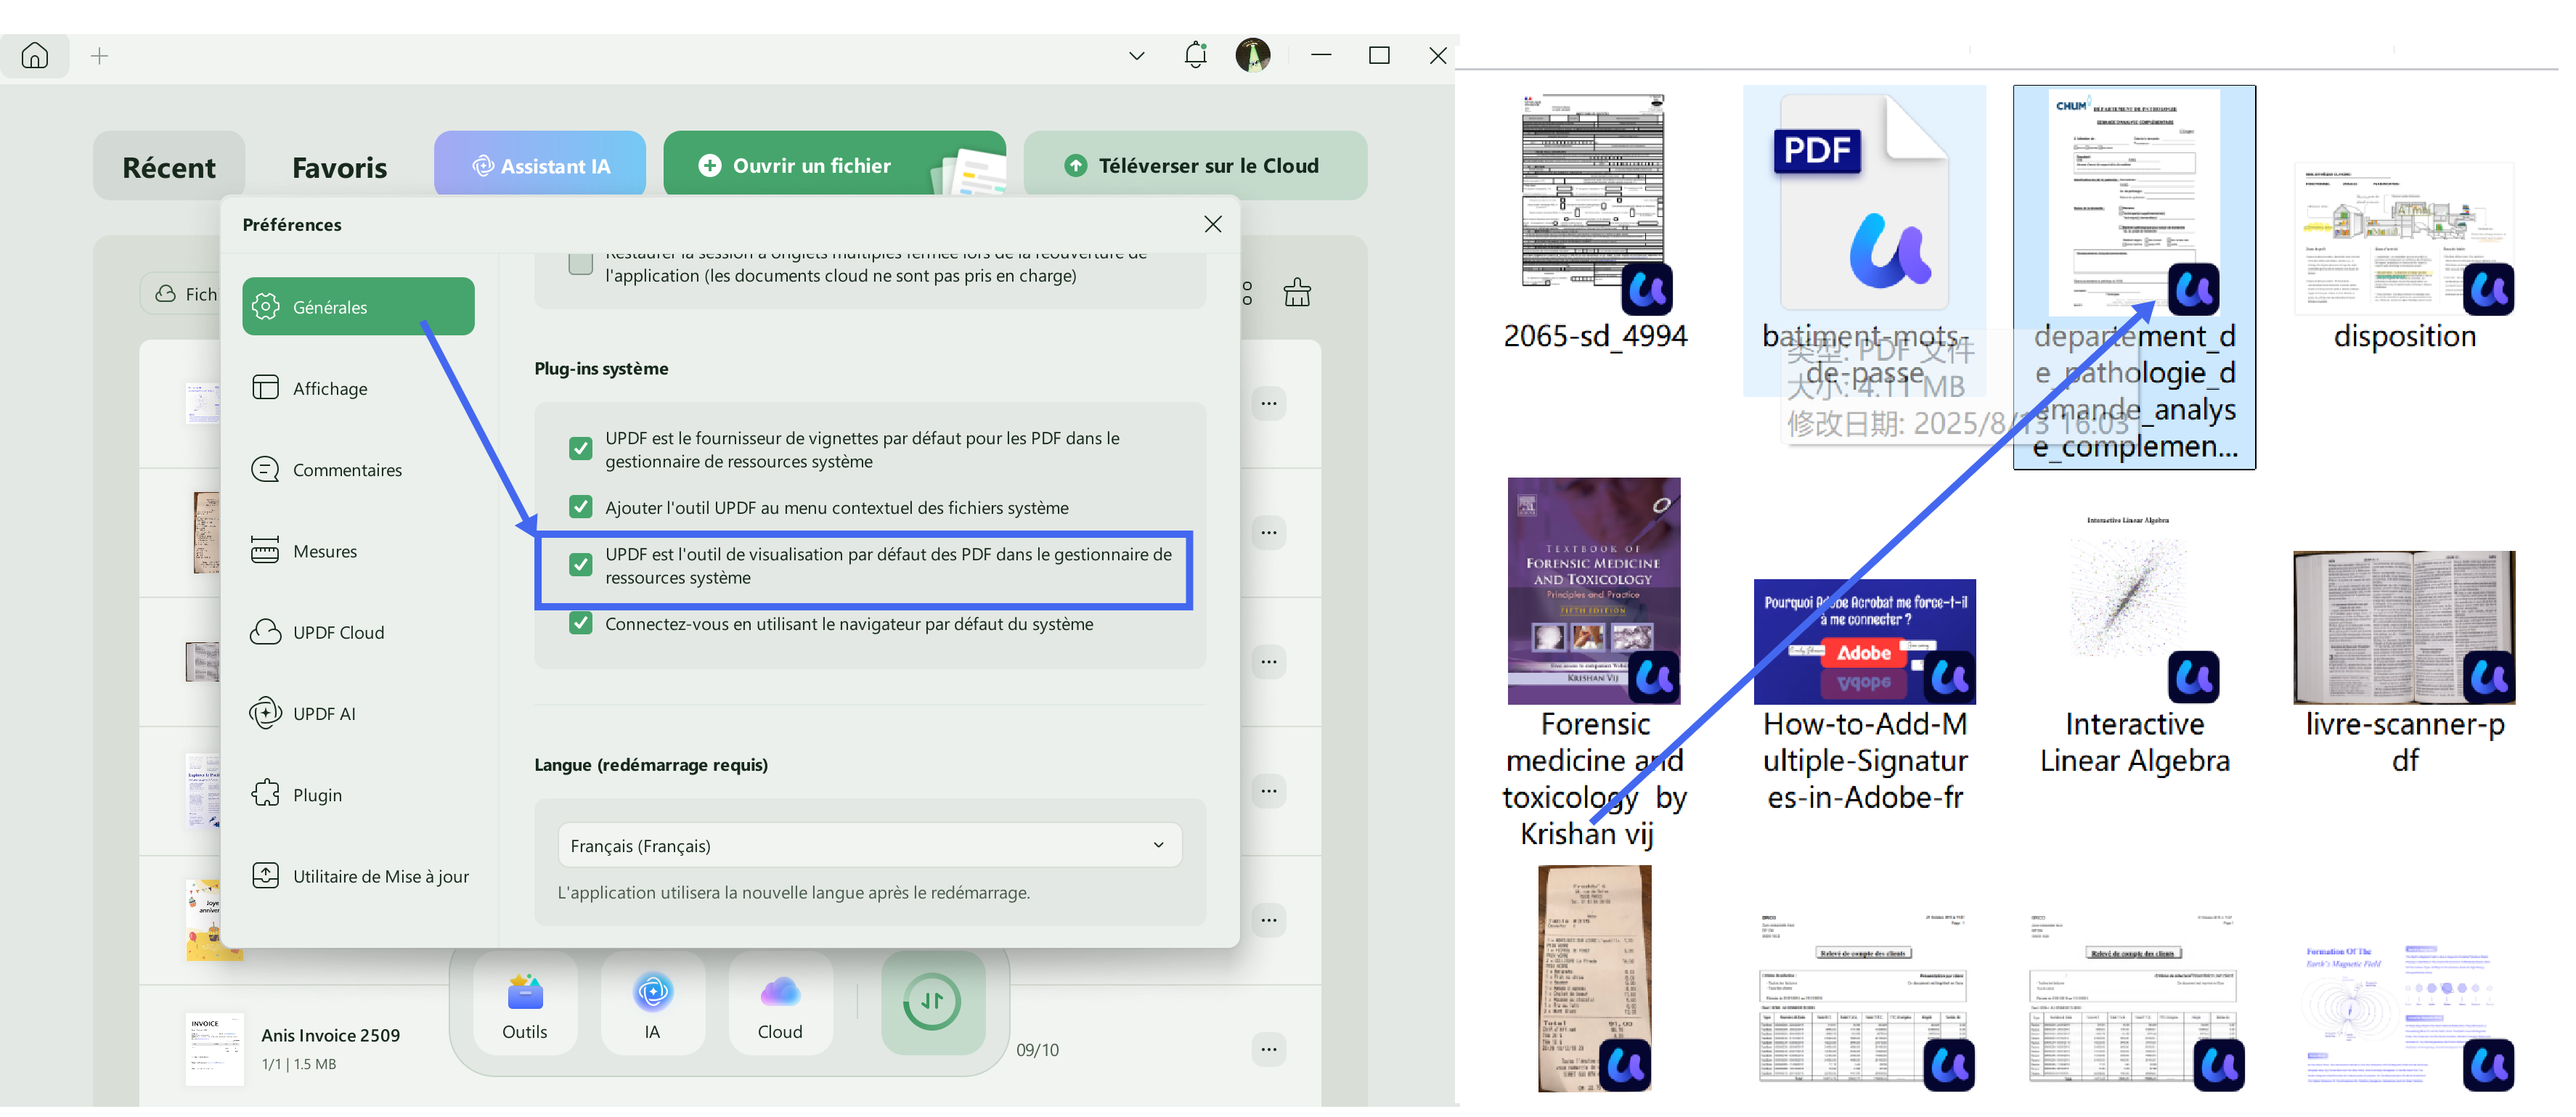The width and height of the screenshot is (2576, 1117).
Task: Click the user profile avatar
Action: (x=1252, y=55)
